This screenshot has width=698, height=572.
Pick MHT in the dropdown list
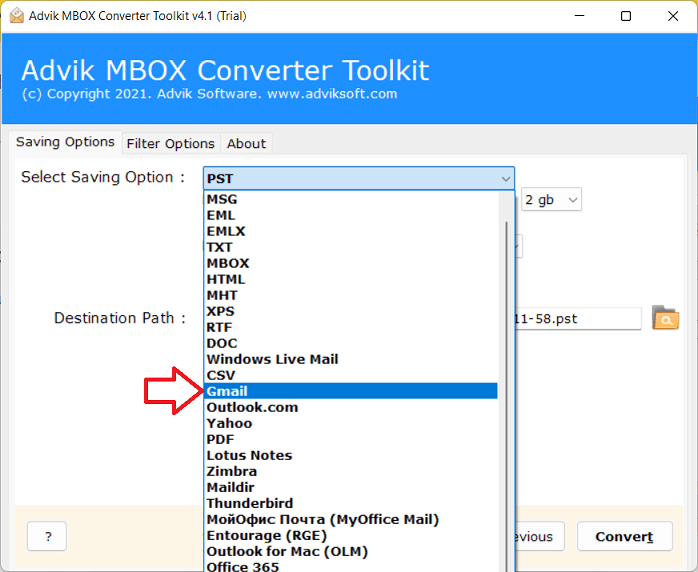click(x=351, y=295)
